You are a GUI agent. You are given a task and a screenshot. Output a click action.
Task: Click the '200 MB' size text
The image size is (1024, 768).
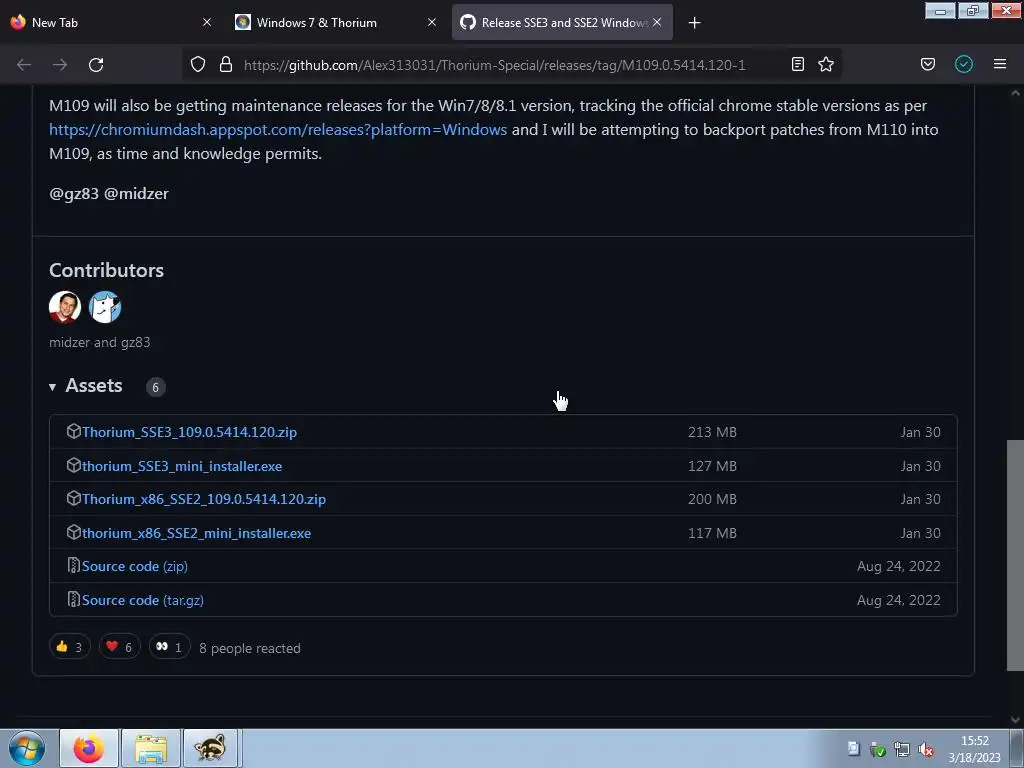click(x=712, y=499)
